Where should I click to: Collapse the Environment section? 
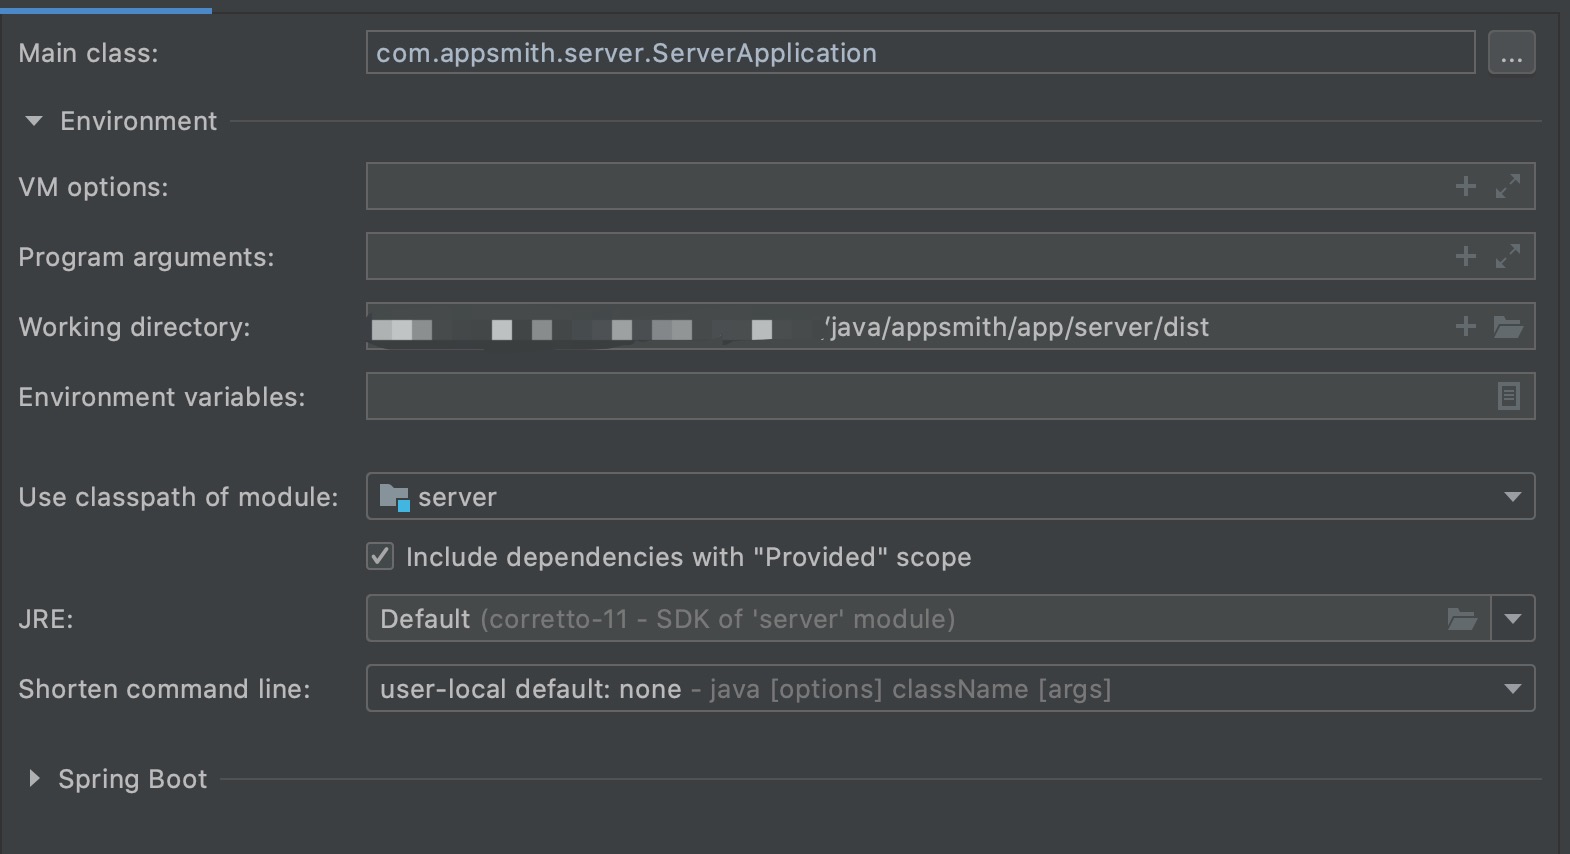(x=34, y=121)
